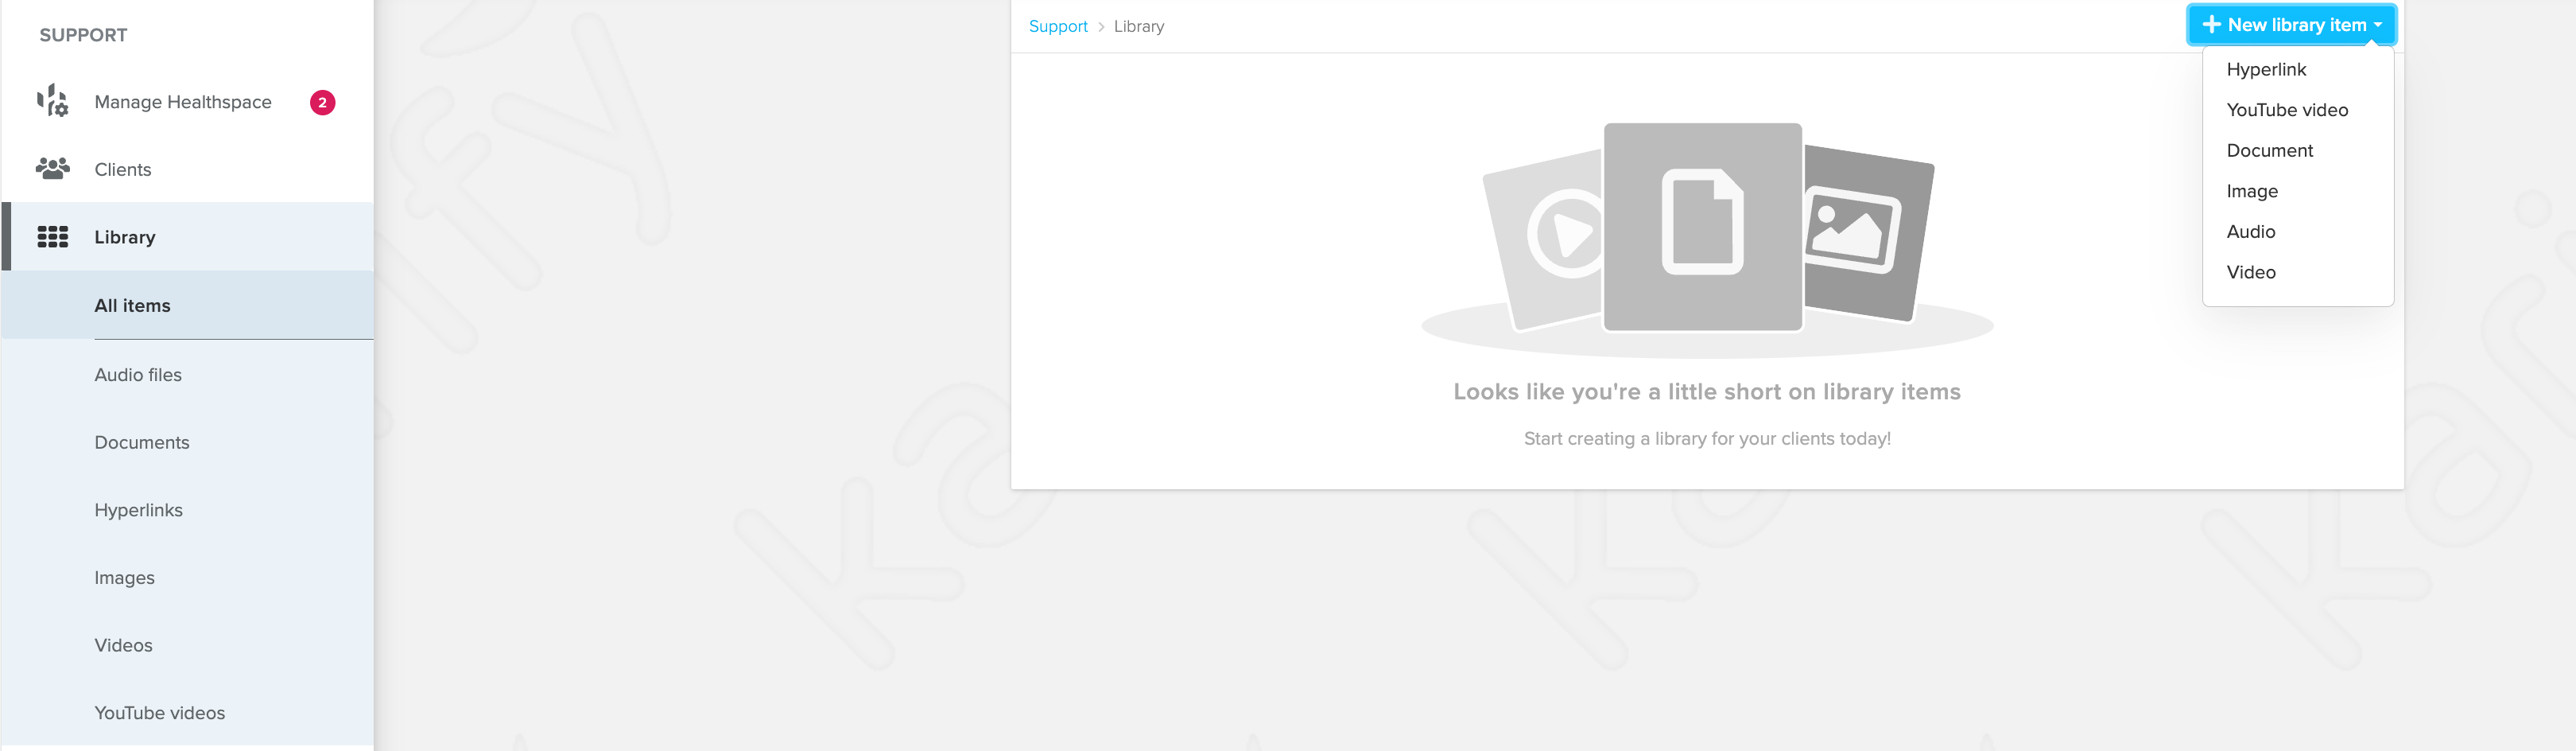
Task: Choose Hyperlink from the dropdown menu
Action: click(2265, 69)
